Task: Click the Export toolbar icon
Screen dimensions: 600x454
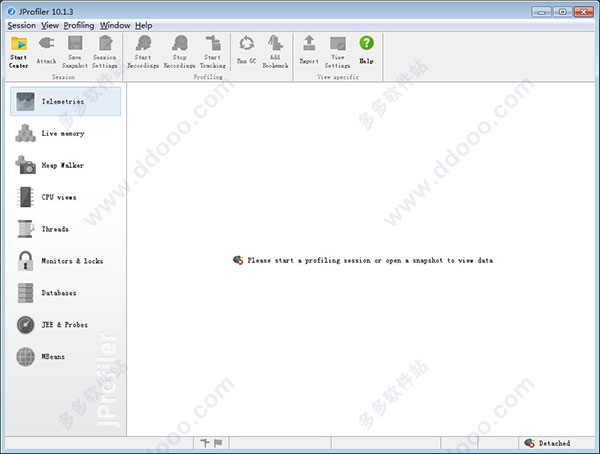Action: pos(309,50)
